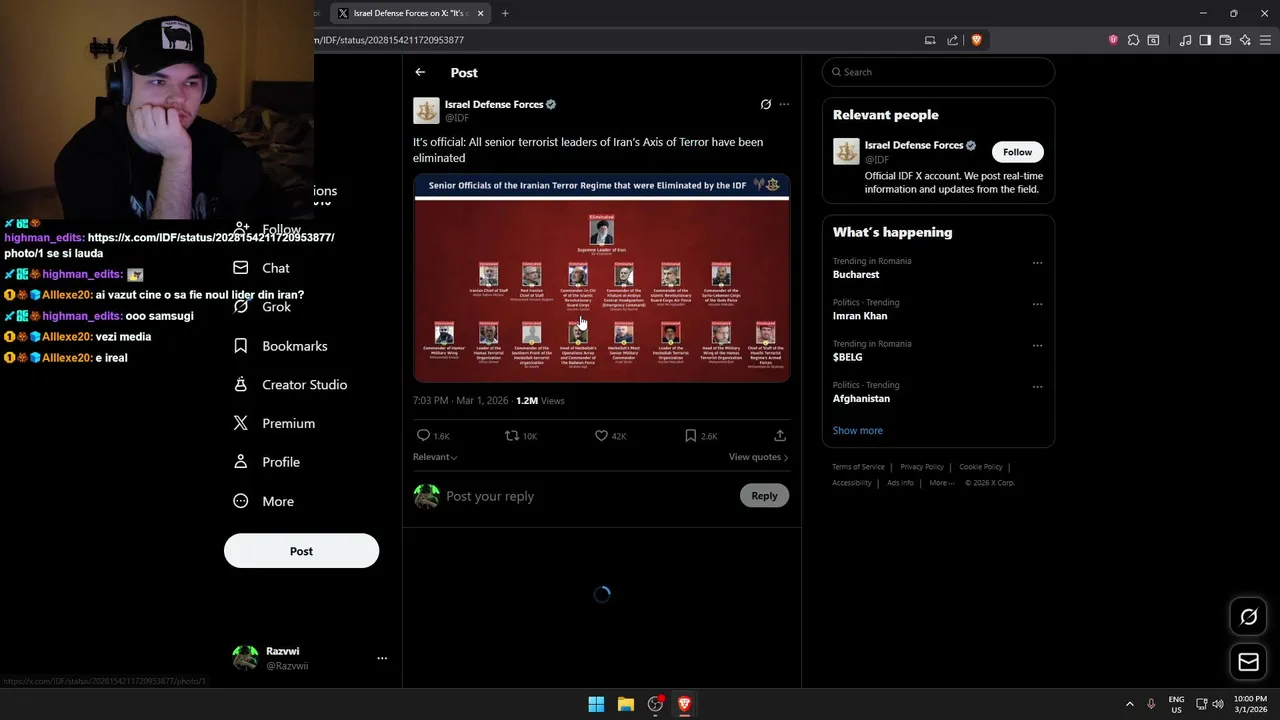1280x720 pixels.
Task: Open the browser hamburger main menu
Action: tap(1265, 40)
